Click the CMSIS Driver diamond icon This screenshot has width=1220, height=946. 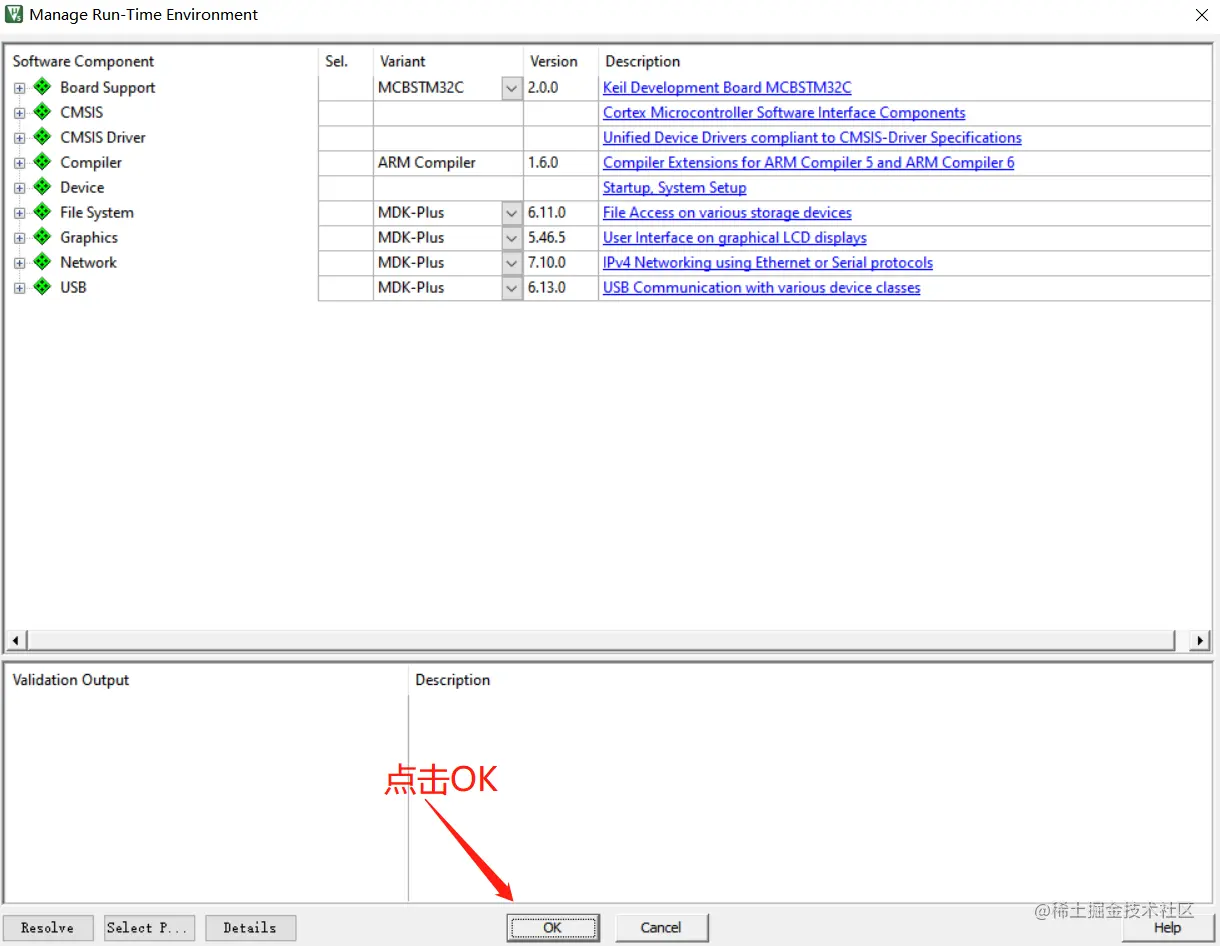pos(42,137)
